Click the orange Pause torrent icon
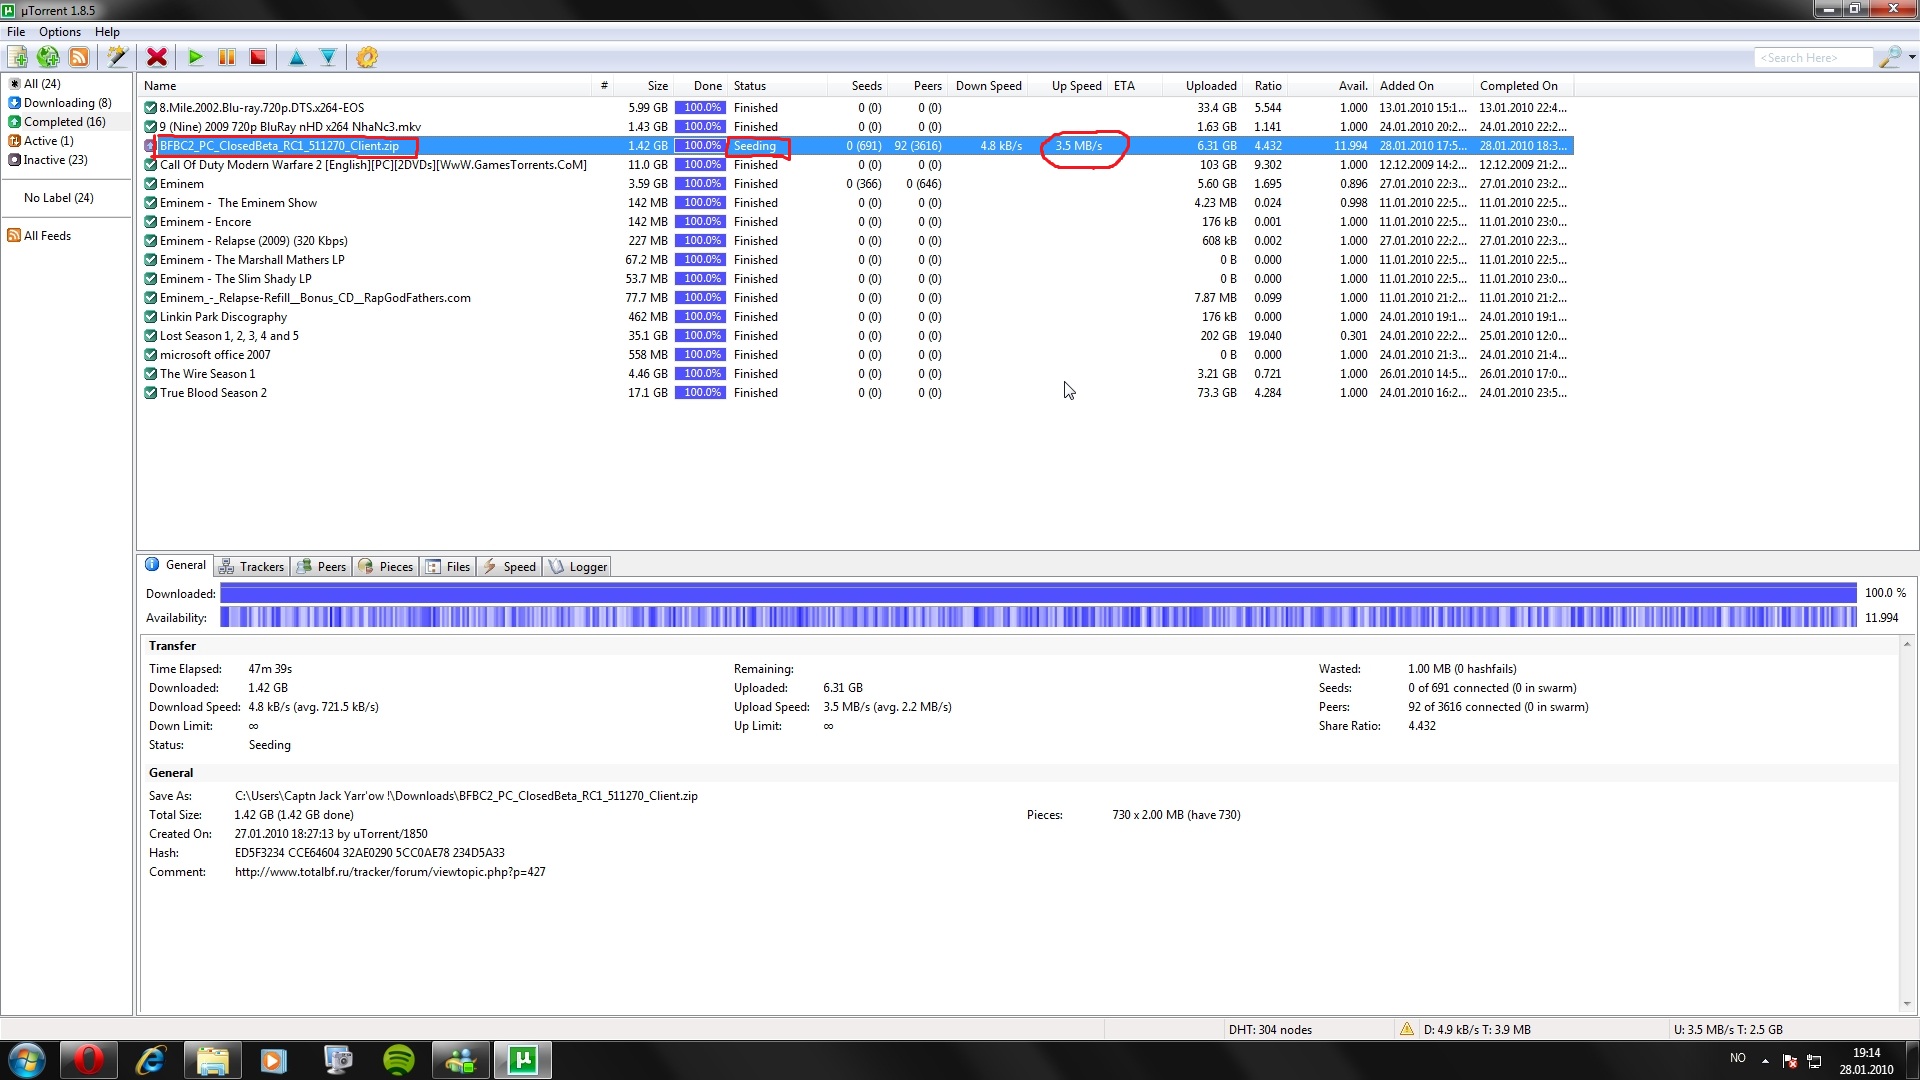The width and height of the screenshot is (1920, 1080). [x=227, y=57]
